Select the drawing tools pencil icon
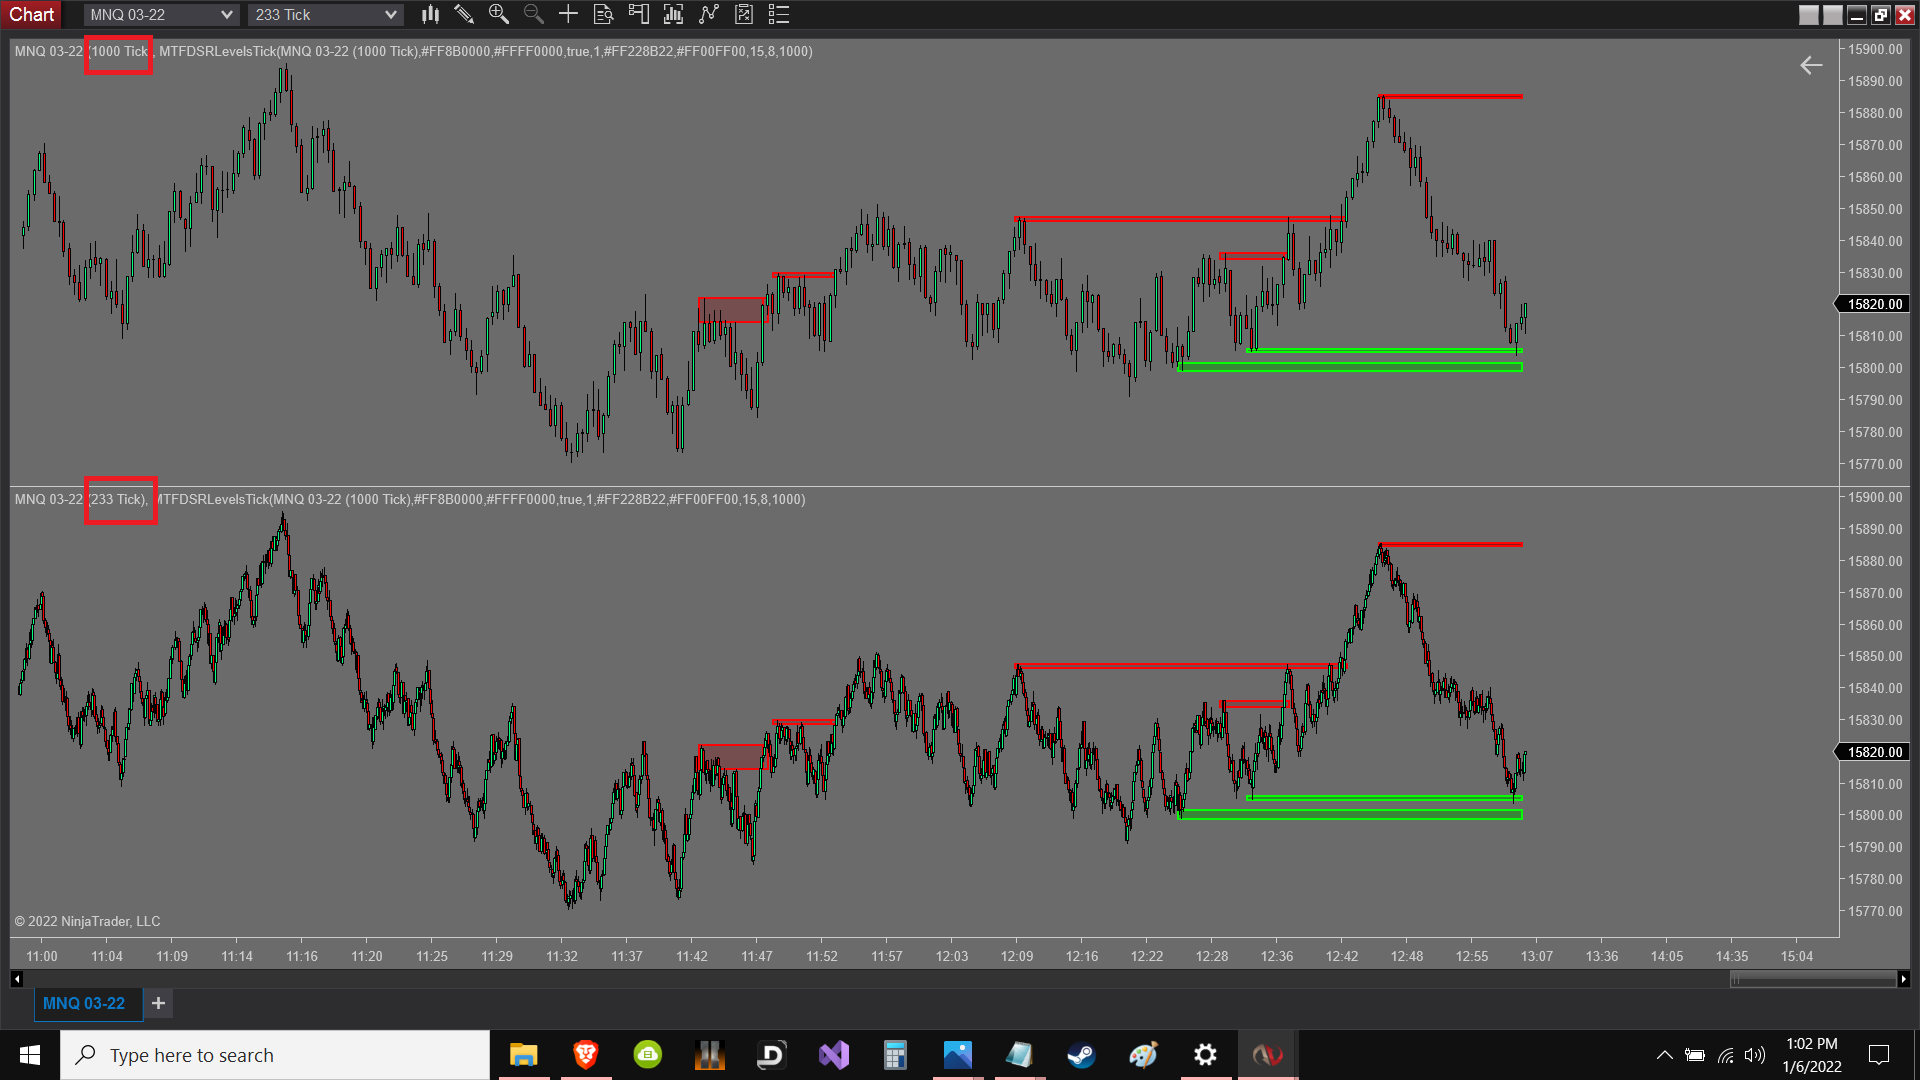This screenshot has height=1080, width=1920. [x=463, y=14]
